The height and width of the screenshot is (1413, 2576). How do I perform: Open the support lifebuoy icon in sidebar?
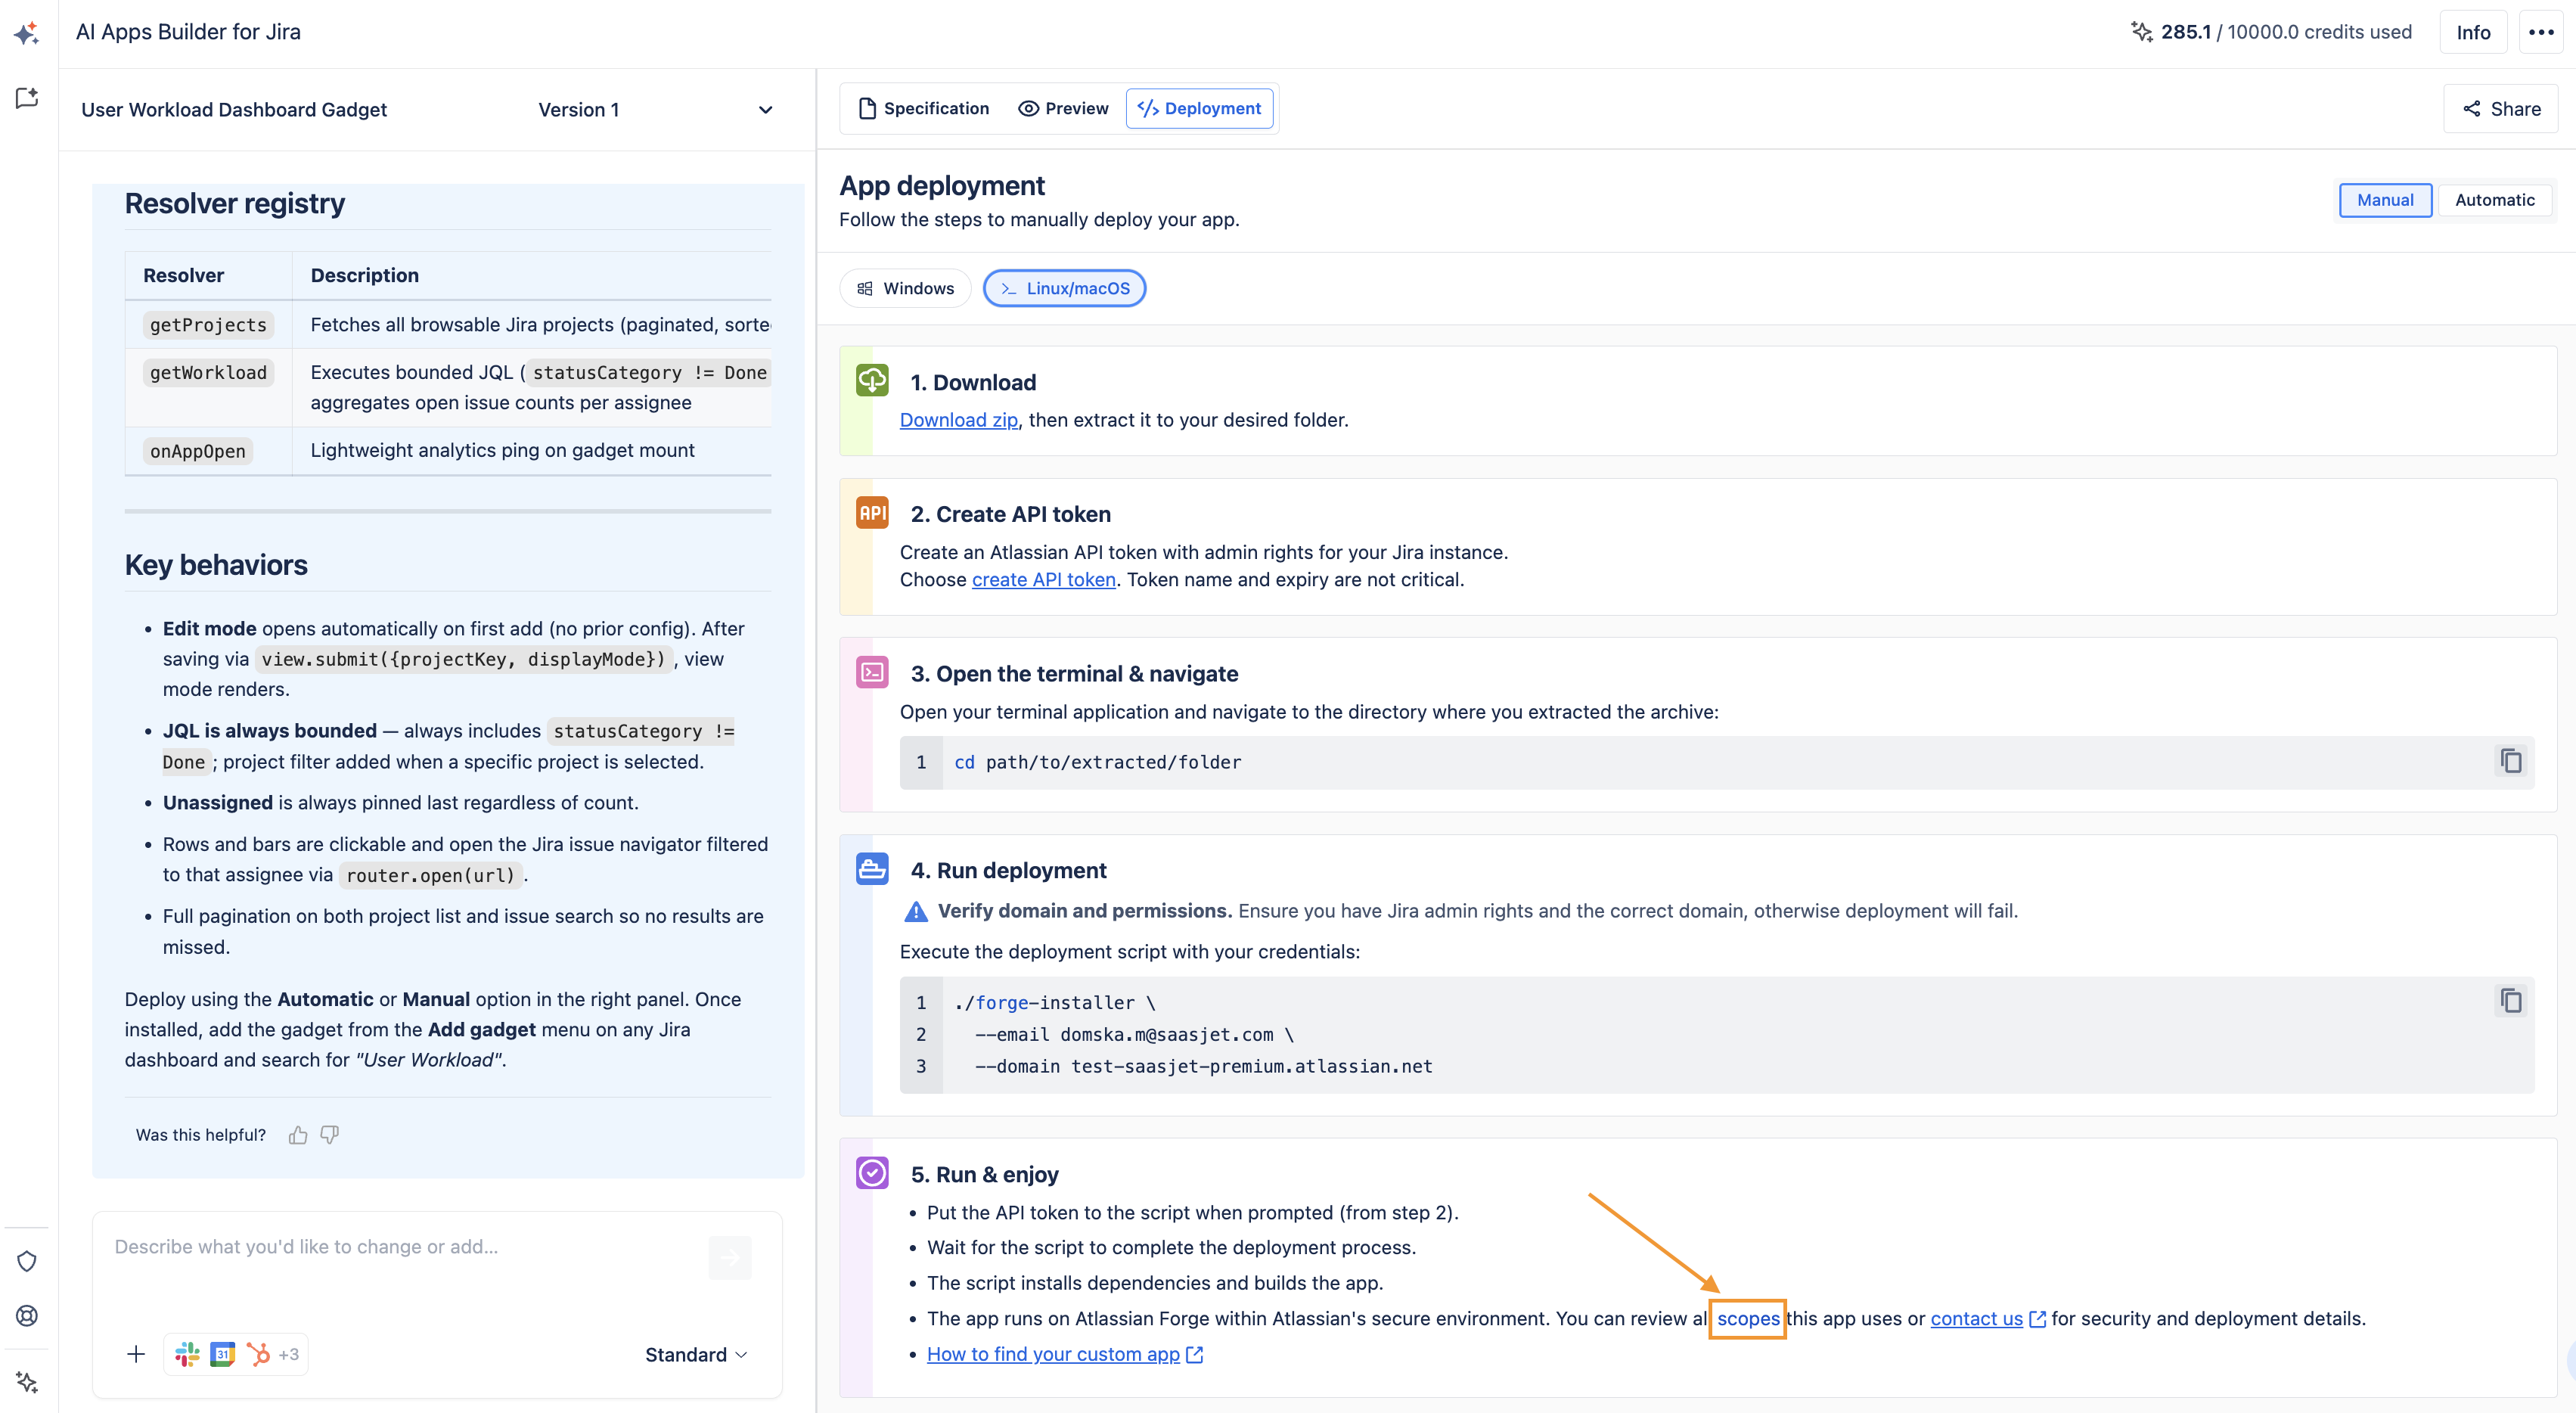pos(27,1316)
